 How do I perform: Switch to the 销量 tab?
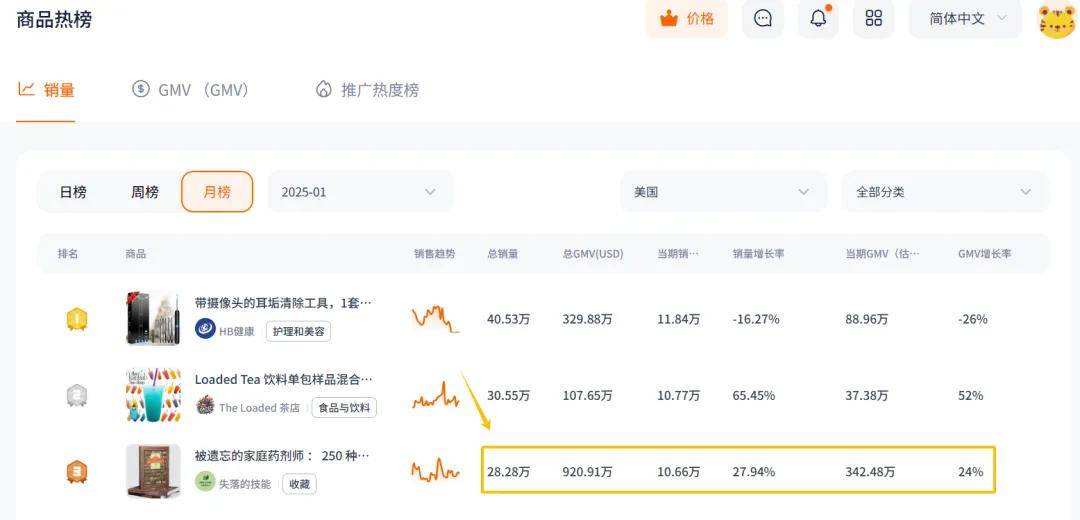[46, 90]
